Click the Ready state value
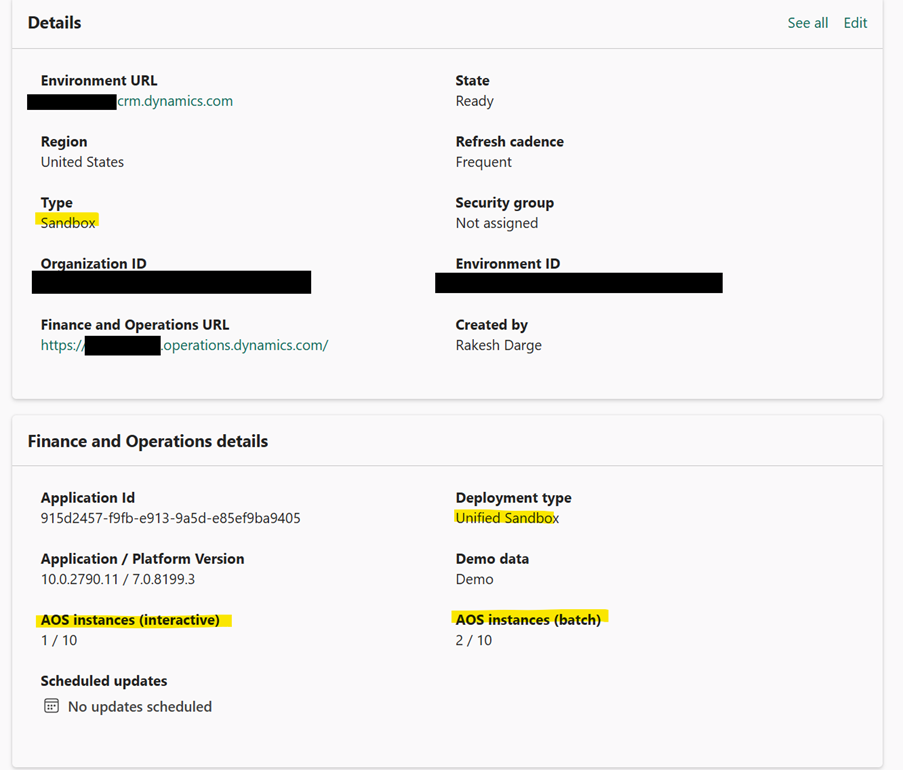The image size is (903, 770). 475,101
